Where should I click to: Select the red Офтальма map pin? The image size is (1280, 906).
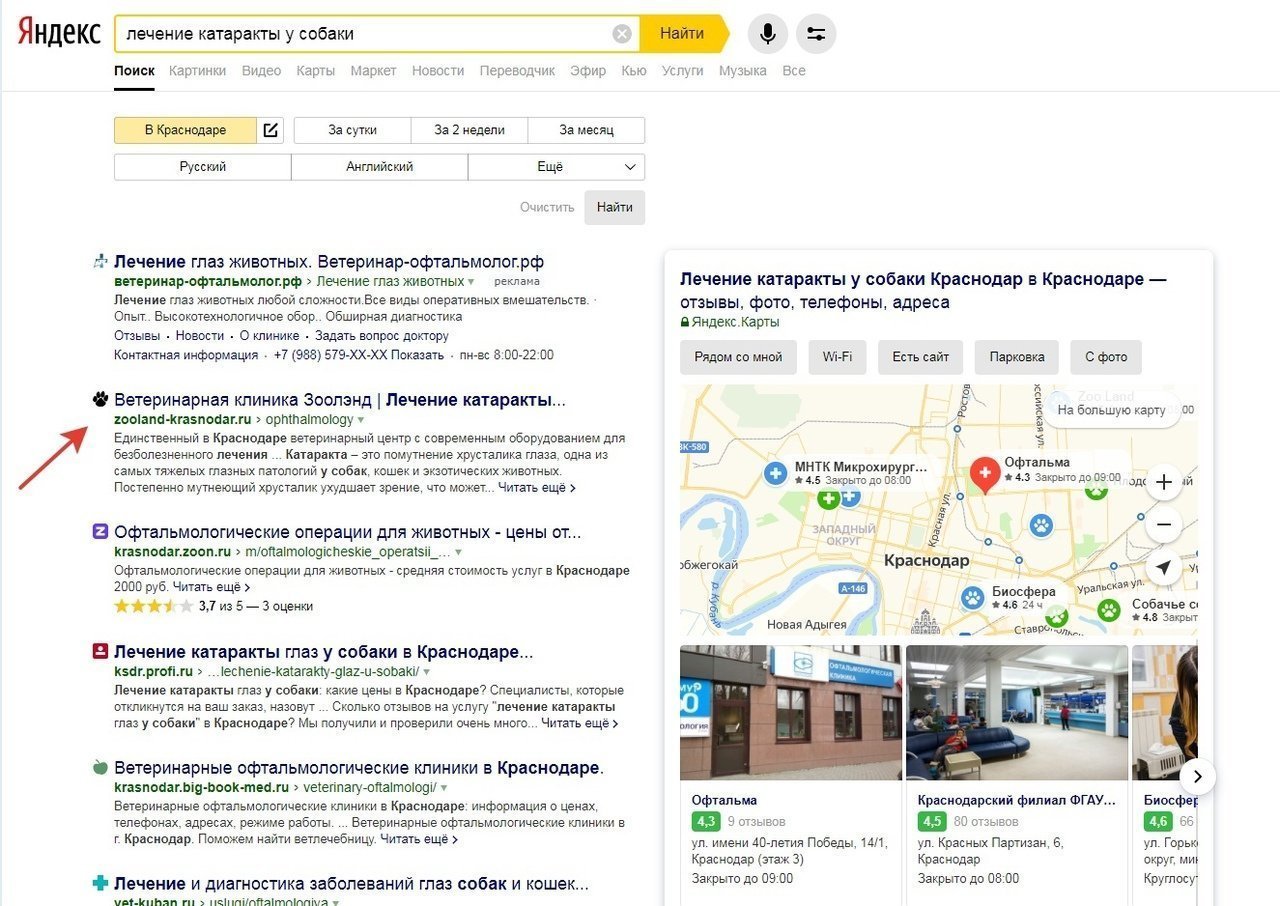pos(985,474)
